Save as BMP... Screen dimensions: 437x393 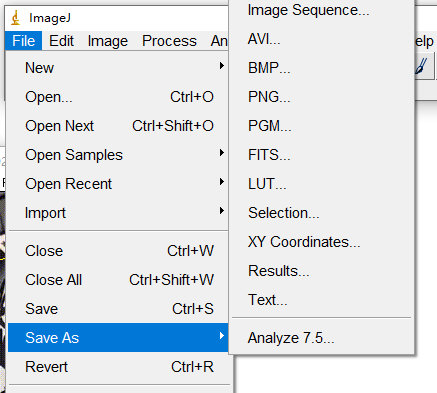322,68
